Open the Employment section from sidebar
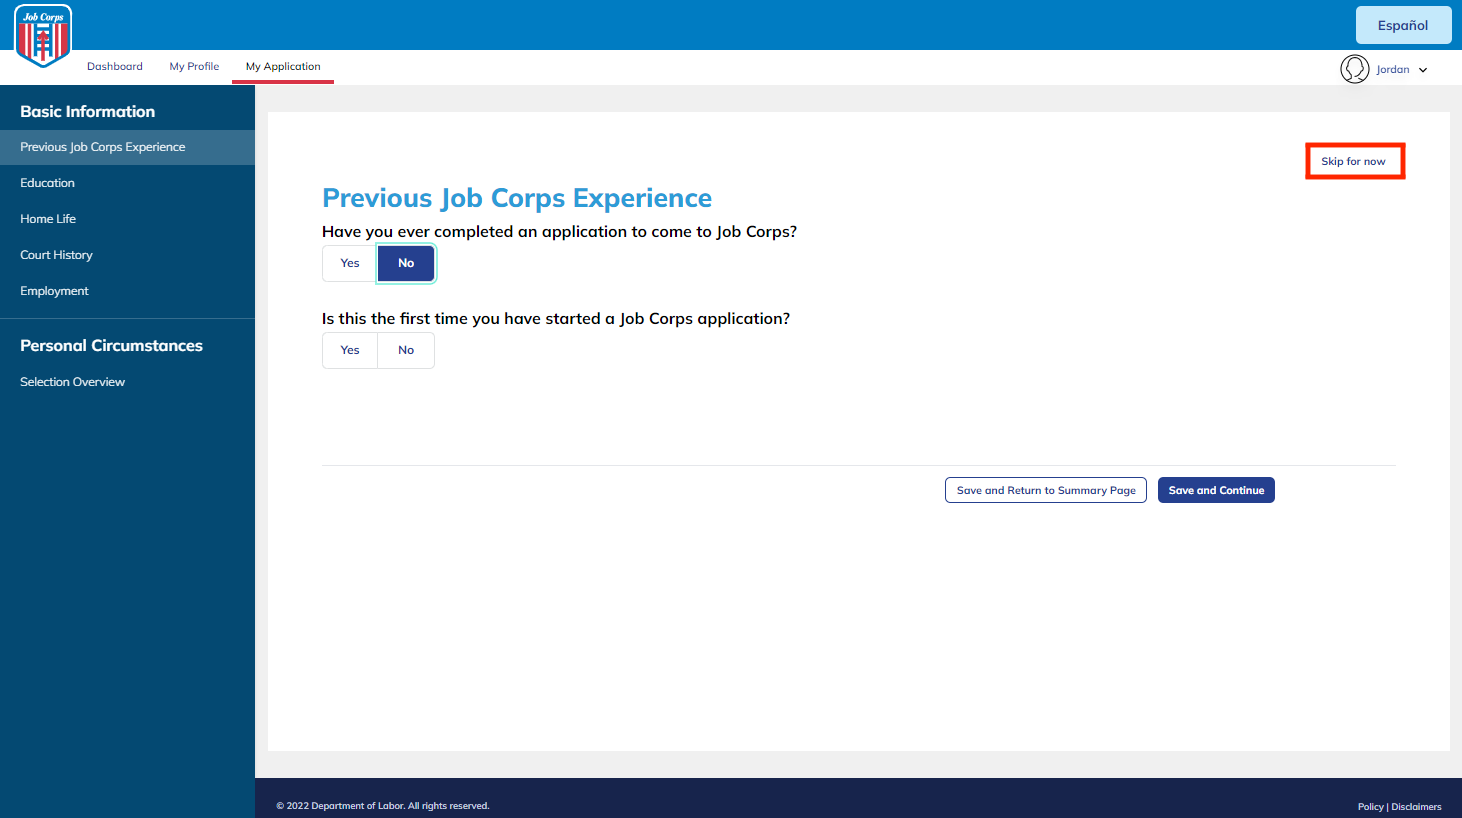 [x=54, y=290]
